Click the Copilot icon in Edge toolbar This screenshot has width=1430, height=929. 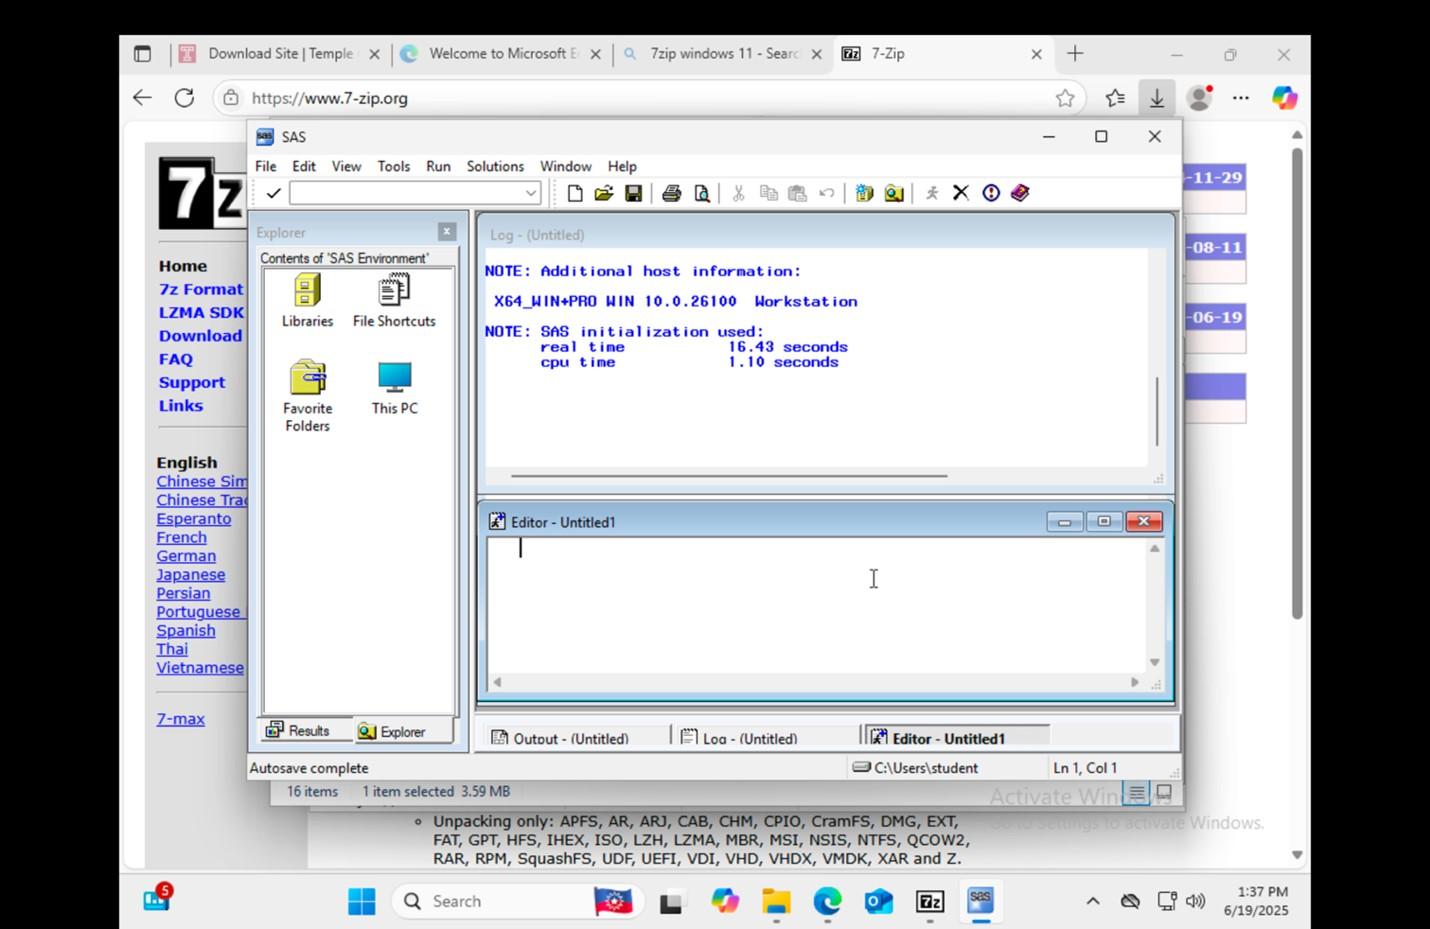click(x=1284, y=98)
